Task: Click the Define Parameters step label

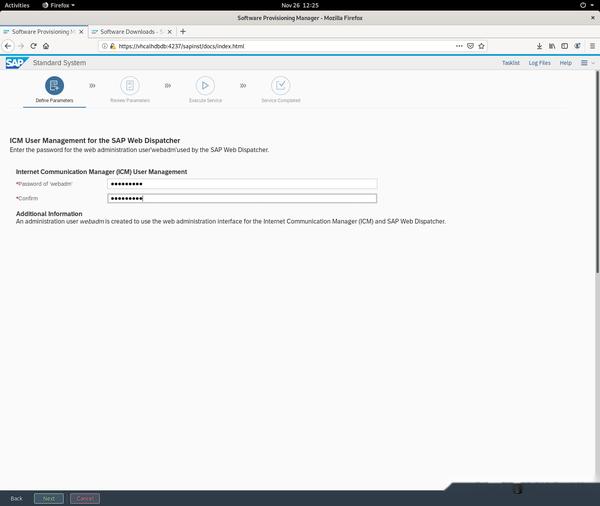Action: pyautogui.click(x=54, y=100)
